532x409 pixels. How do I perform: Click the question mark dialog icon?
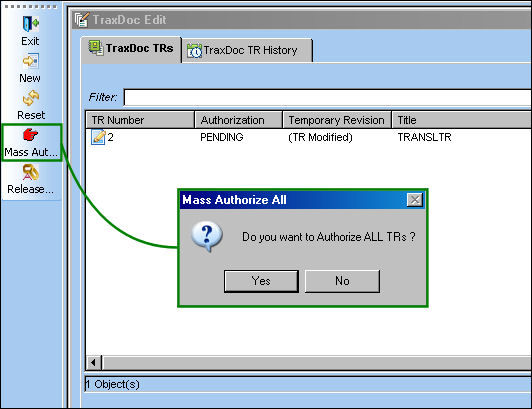pyautogui.click(x=207, y=236)
